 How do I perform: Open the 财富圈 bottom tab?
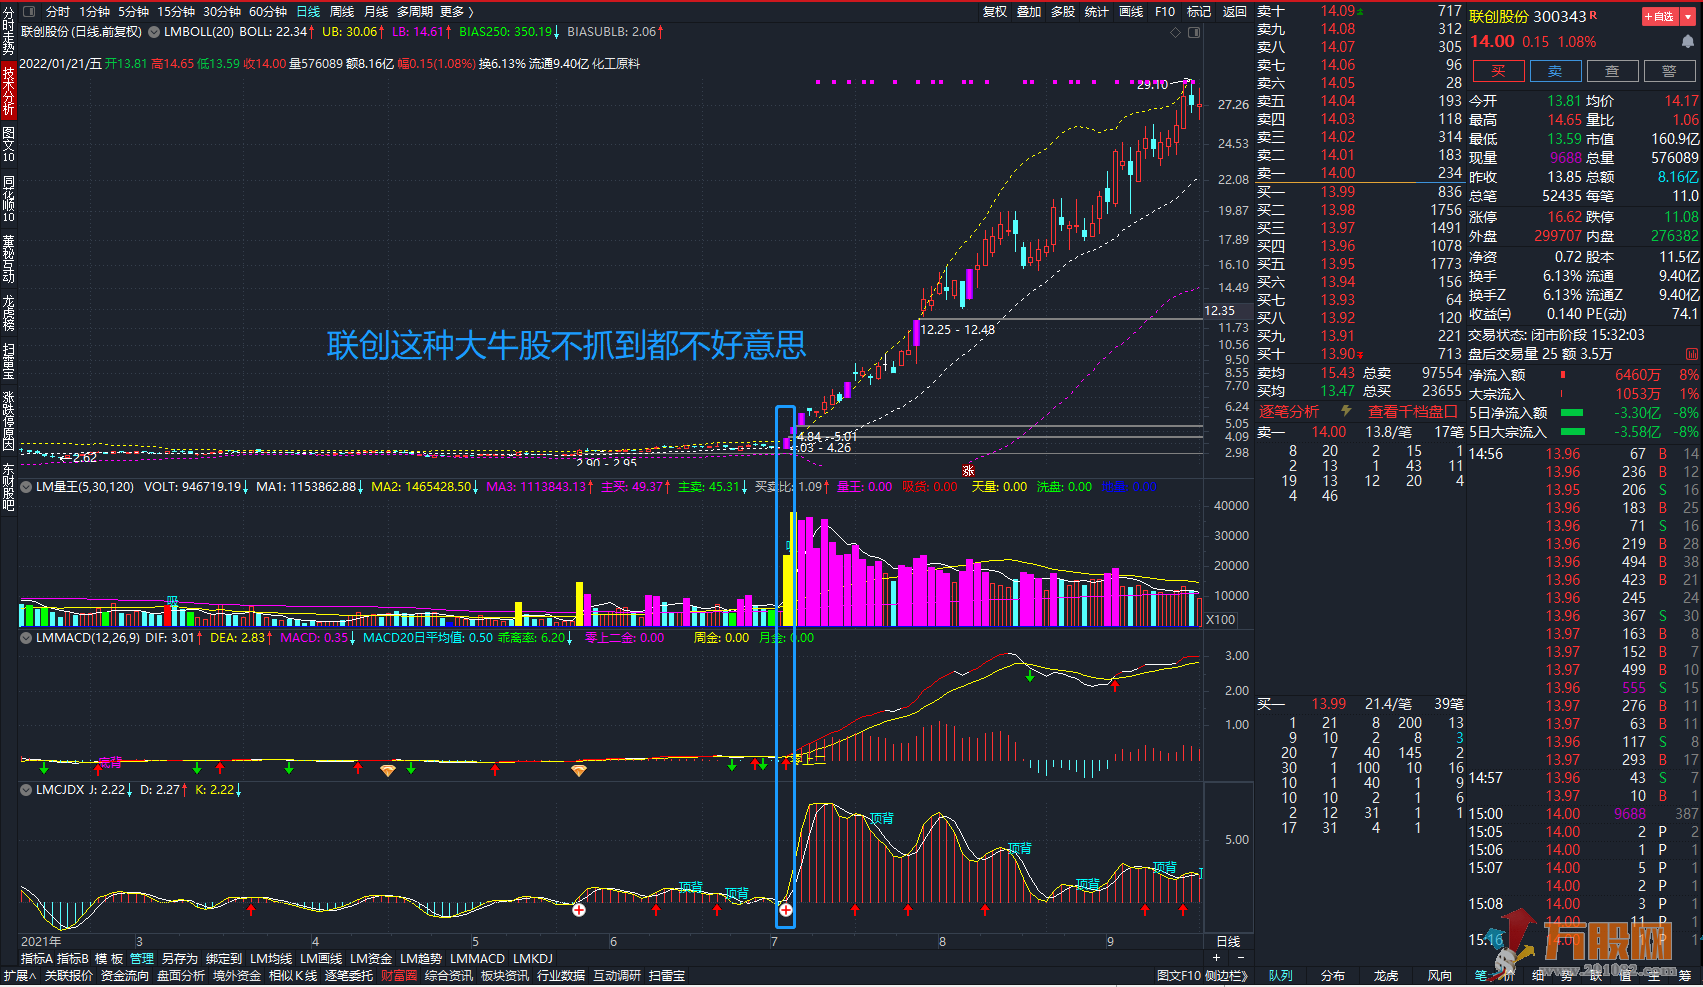[x=399, y=976]
